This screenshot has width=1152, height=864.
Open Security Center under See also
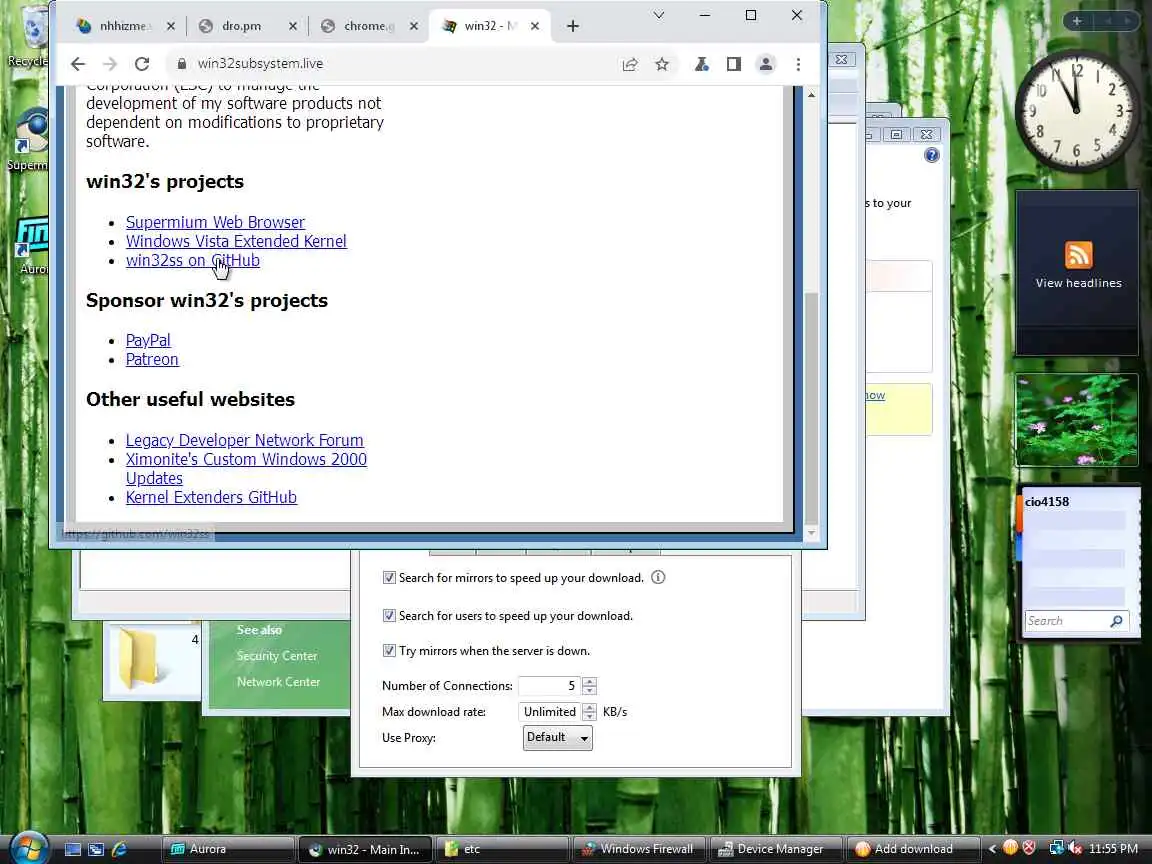pyautogui.click(x=277, y=656)
